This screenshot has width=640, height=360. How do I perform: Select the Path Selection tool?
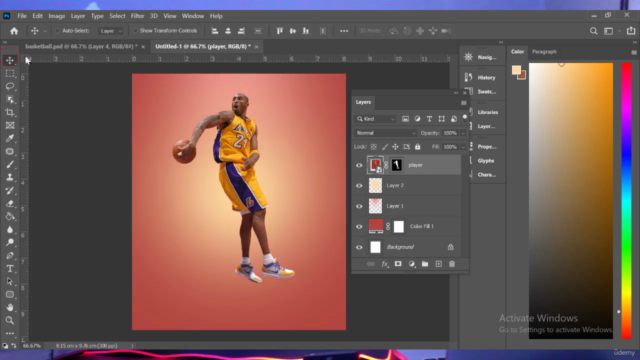[10, 282]
